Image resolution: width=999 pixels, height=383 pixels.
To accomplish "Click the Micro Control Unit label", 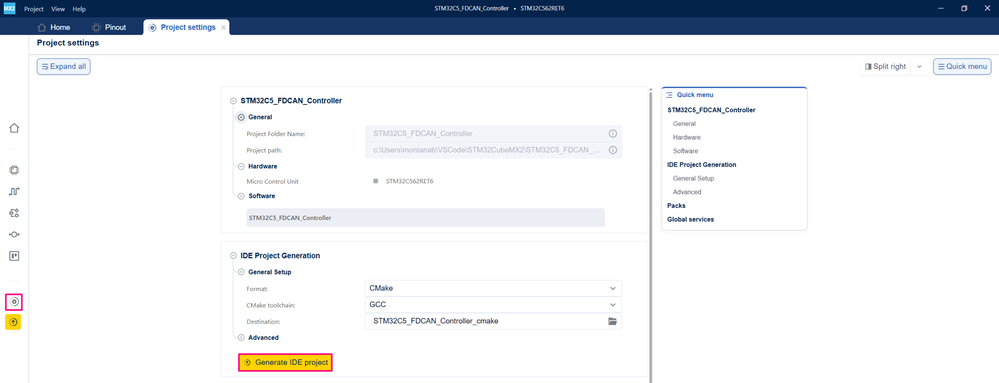I will [x=273, y=182].
